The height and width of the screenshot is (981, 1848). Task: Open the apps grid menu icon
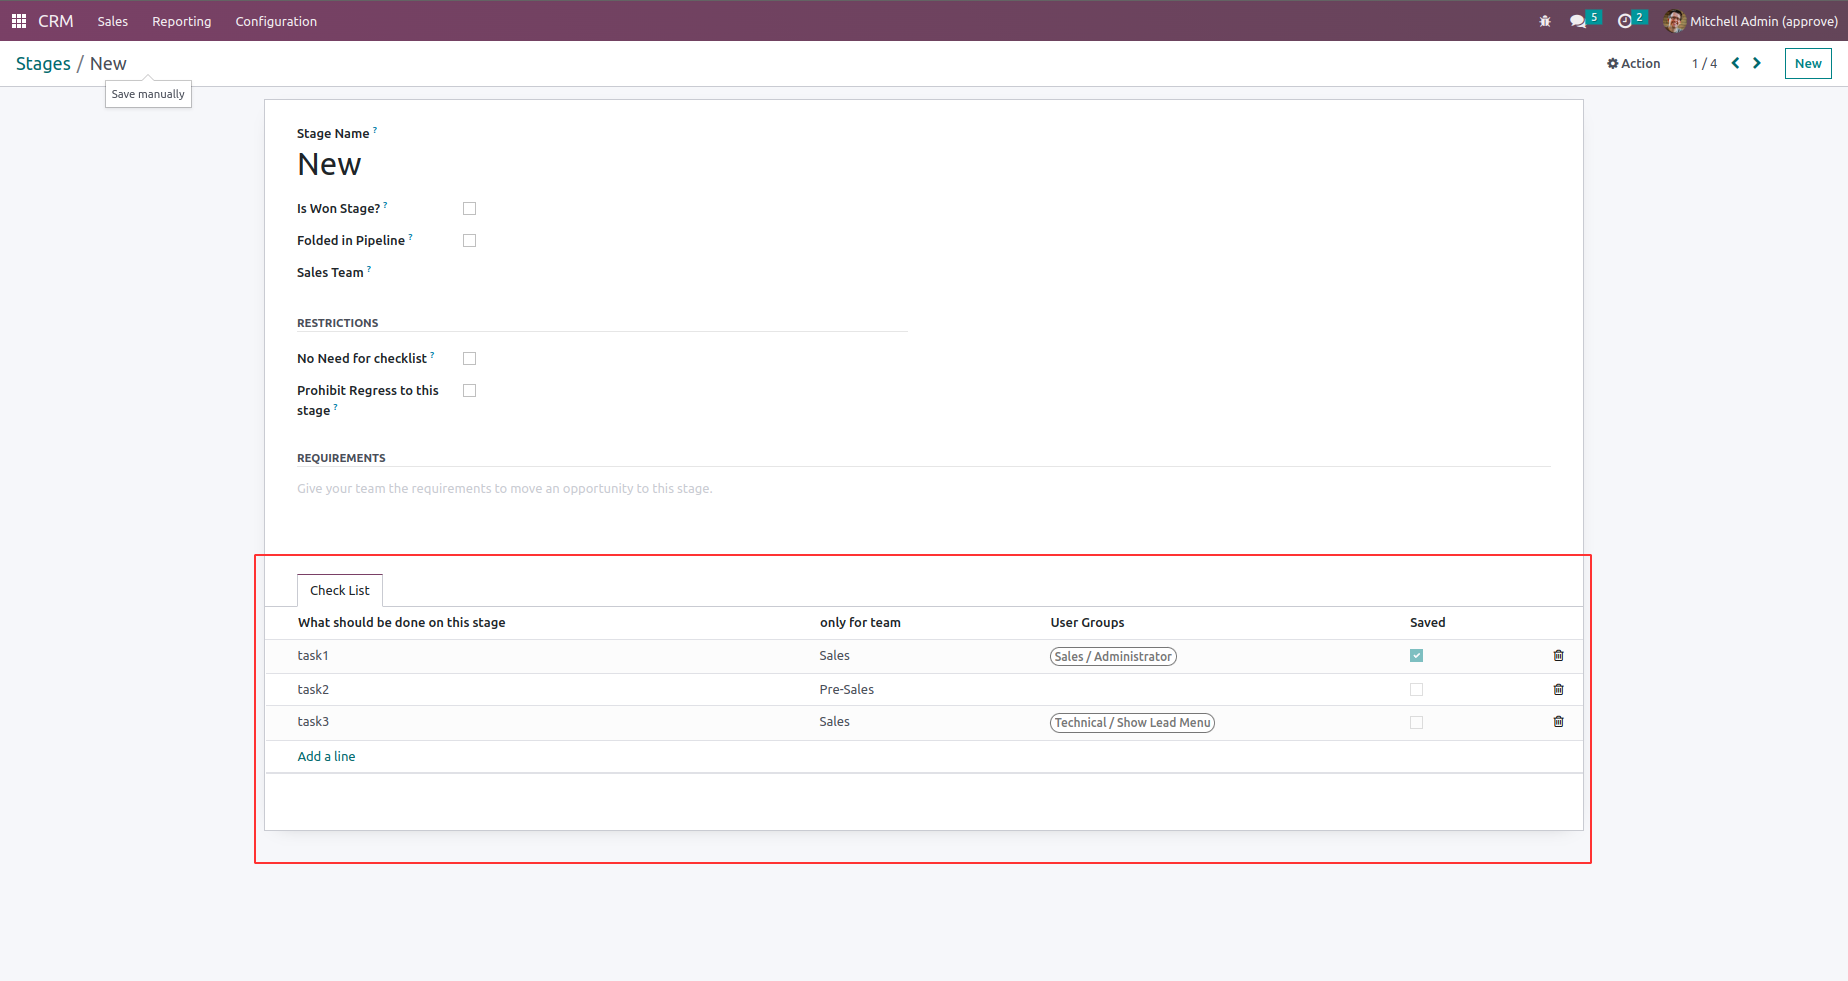pyautogui.click(x=19, y=21)
